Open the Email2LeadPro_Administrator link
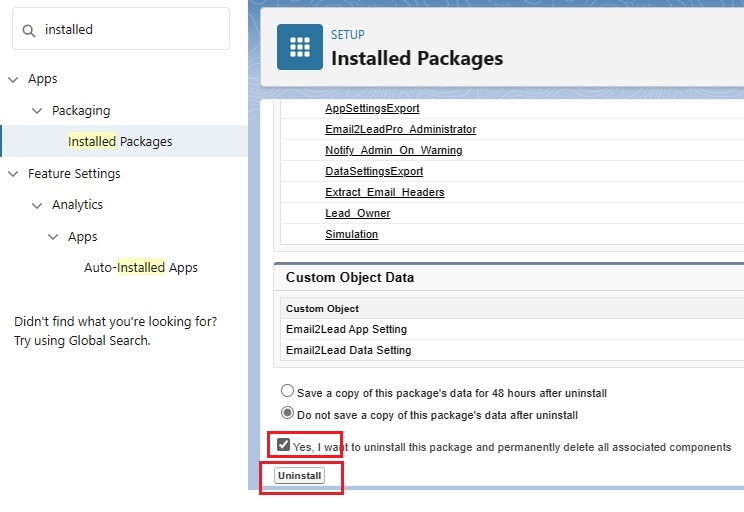This screenshot has height=512, width=744. click(x=400, y=129)
